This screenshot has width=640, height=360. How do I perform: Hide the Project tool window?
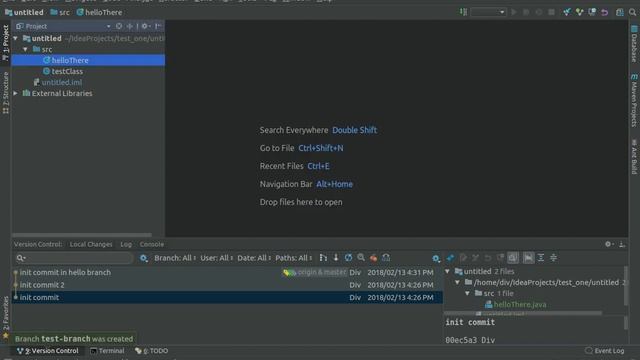(158, 26)
